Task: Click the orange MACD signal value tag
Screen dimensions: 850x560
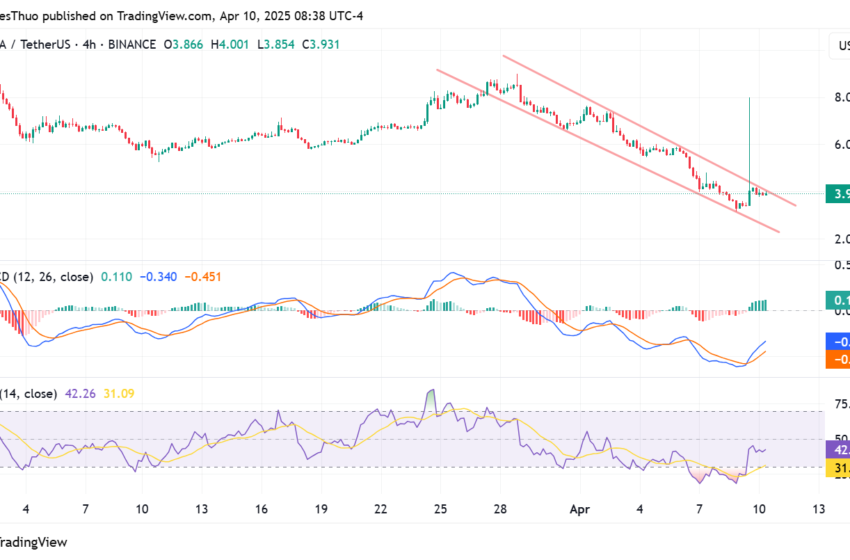Action: click(837, 359)
